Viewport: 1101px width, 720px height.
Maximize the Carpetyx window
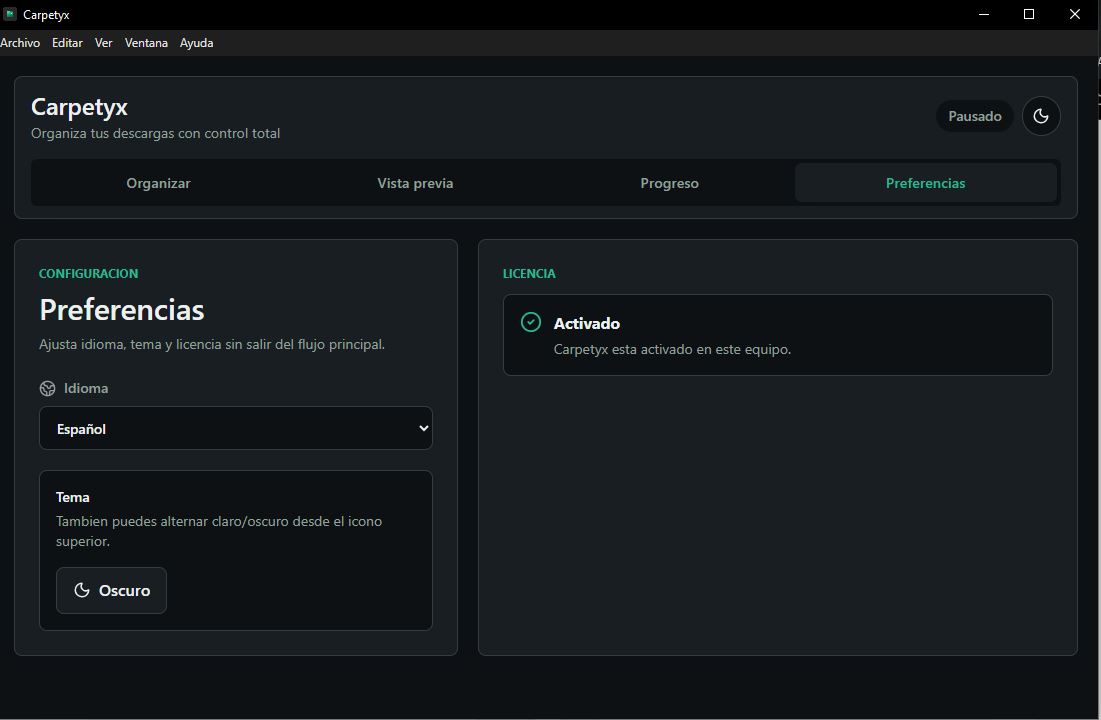click(x=1029, y=14)
